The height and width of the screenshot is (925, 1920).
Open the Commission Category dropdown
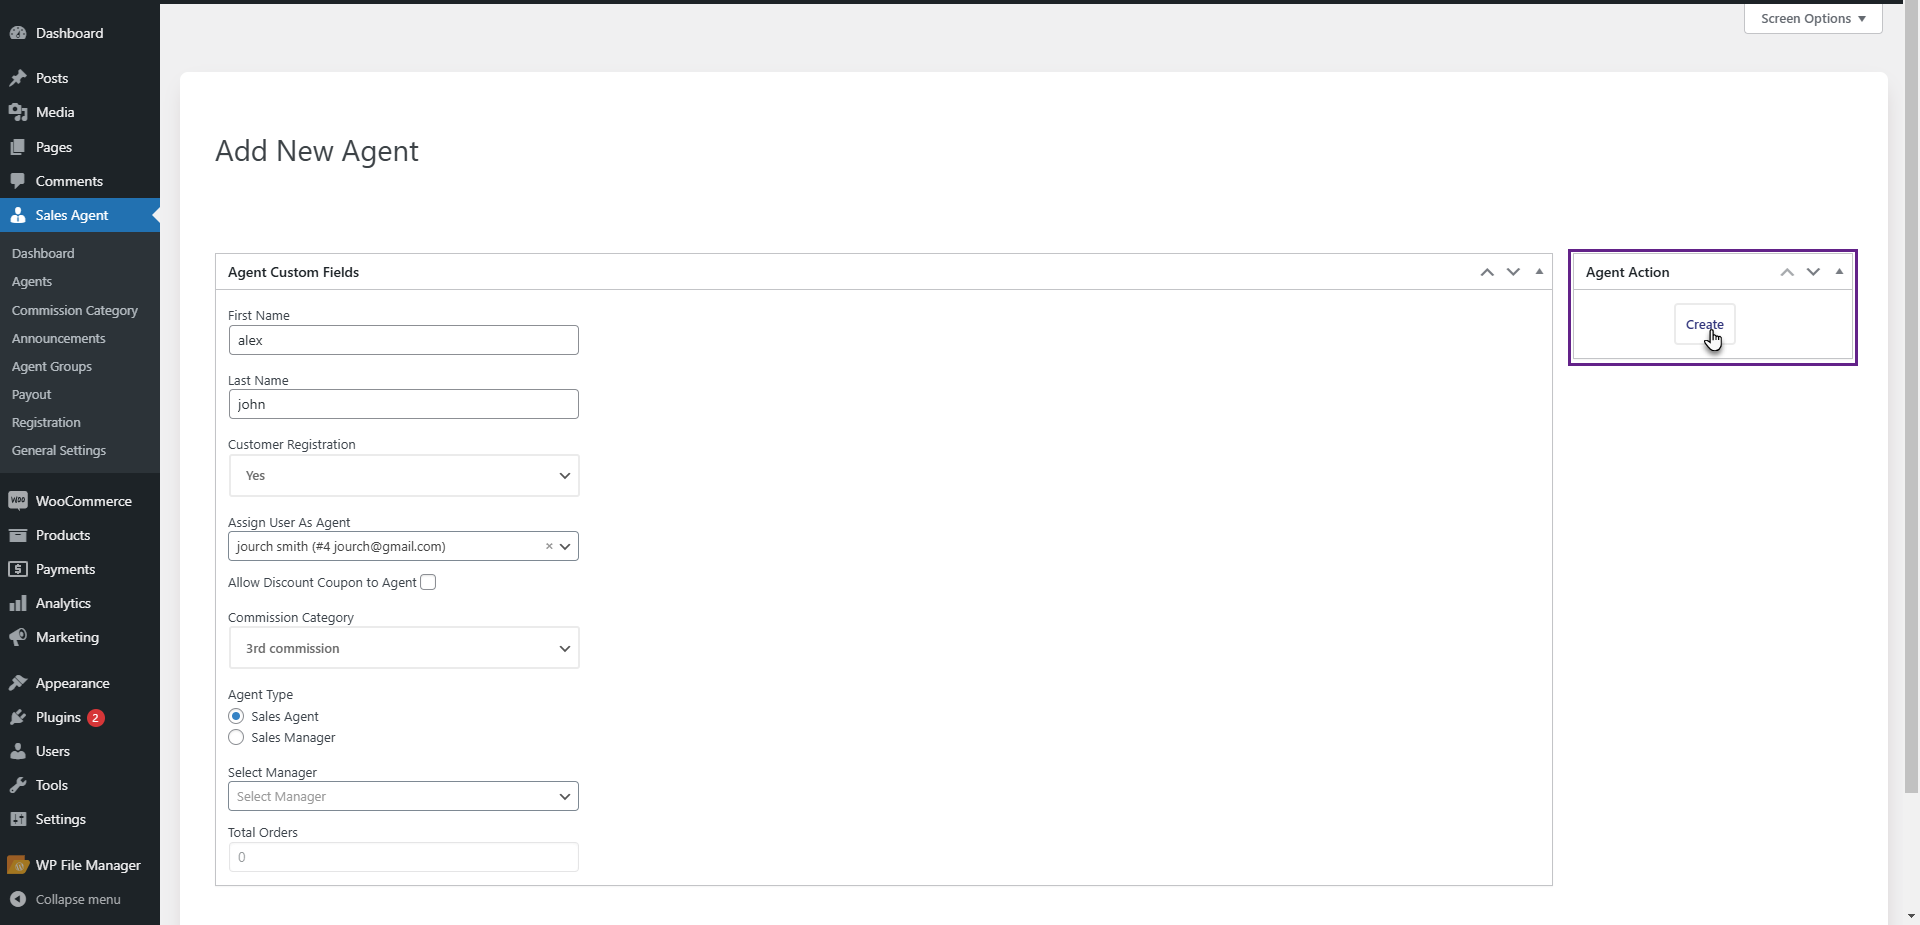pos(404,648)
